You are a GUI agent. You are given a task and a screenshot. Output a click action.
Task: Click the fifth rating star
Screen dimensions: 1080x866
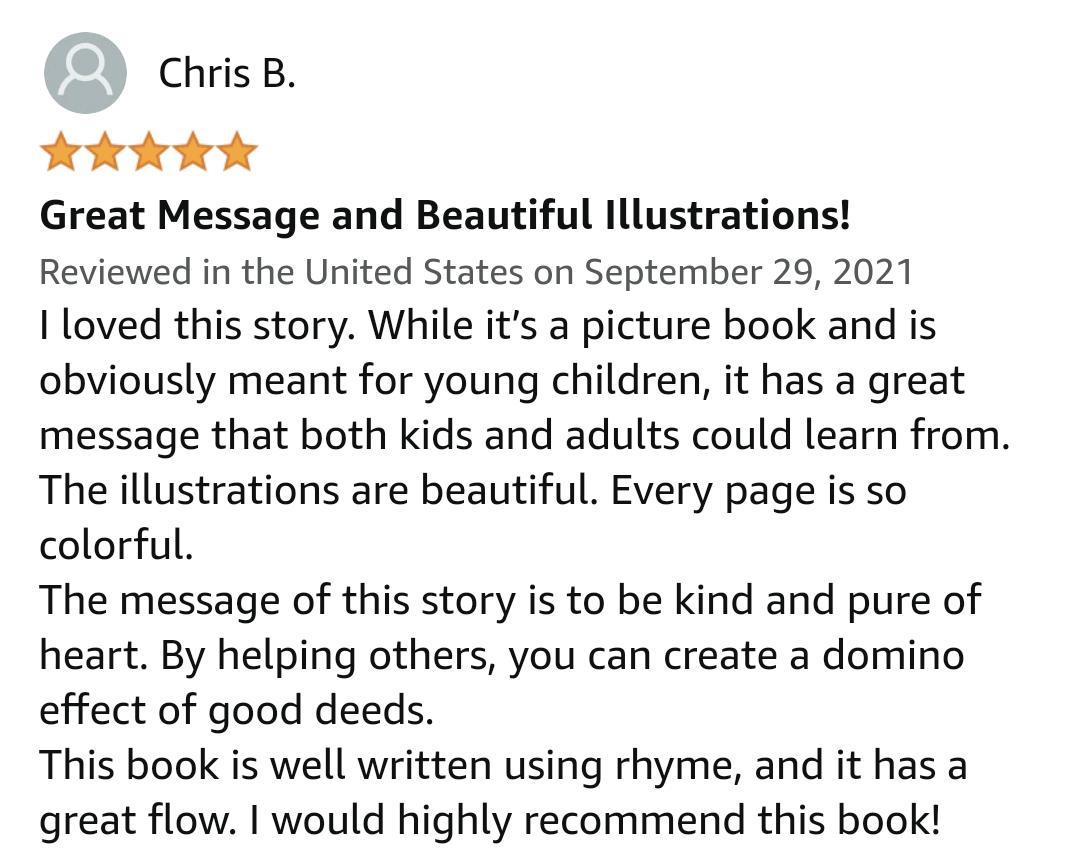pyautogui.click(x=237, y=153)
